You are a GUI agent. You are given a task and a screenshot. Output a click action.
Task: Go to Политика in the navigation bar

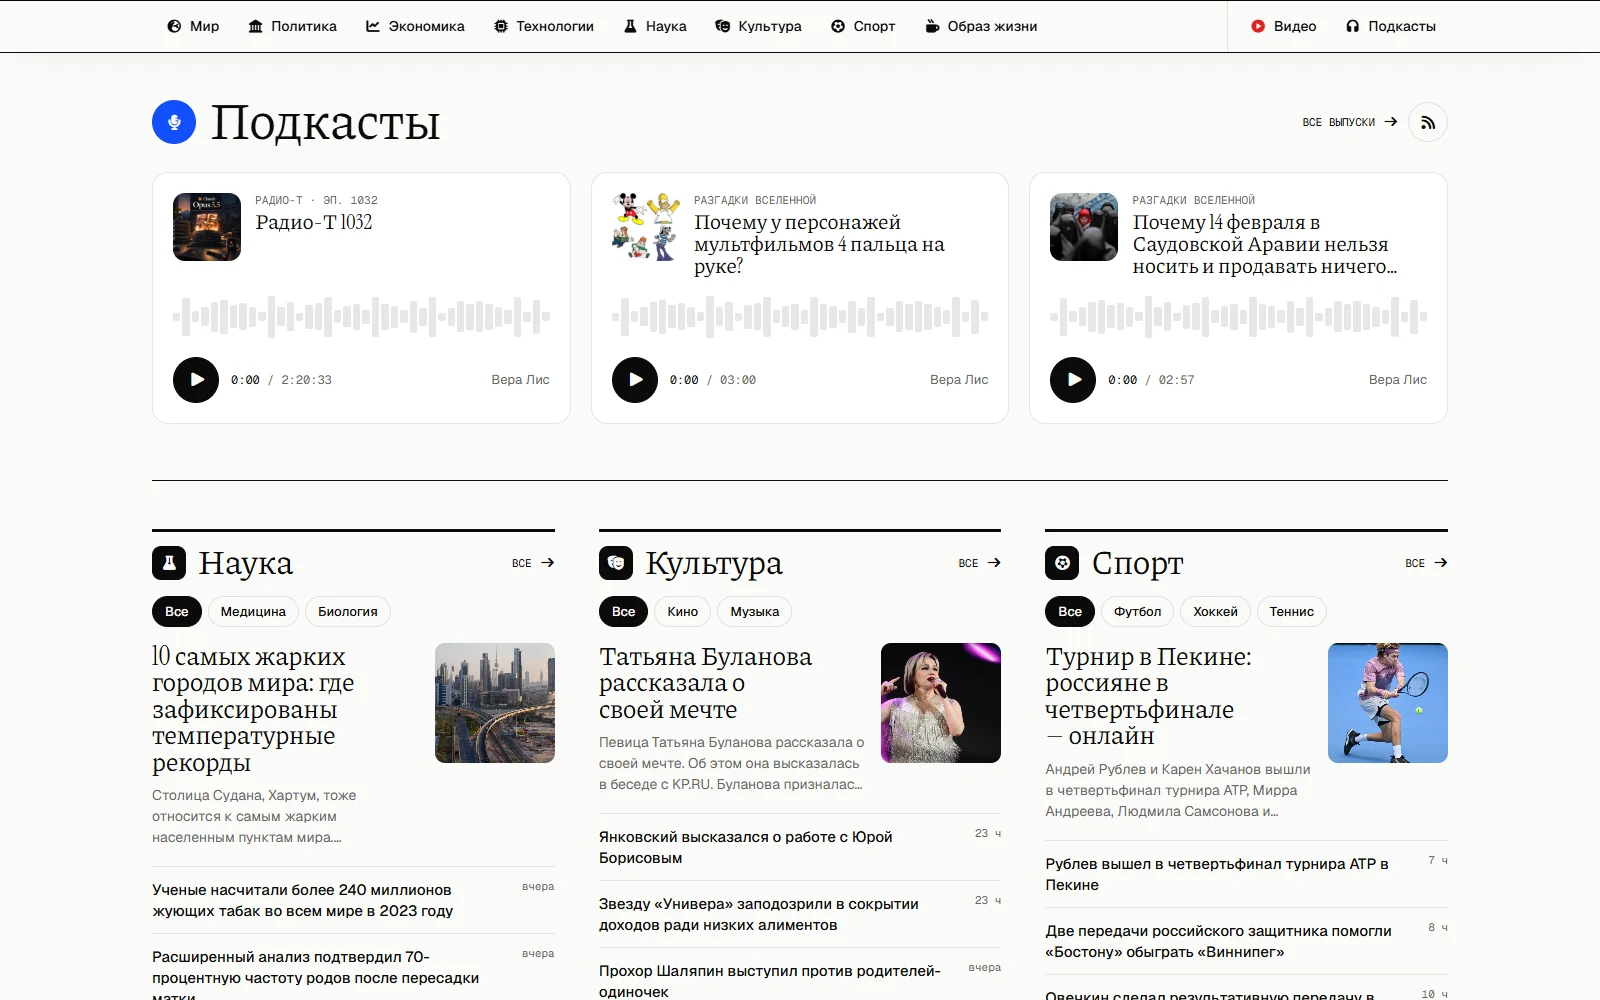pyautogui.click(x=292, y=26)
